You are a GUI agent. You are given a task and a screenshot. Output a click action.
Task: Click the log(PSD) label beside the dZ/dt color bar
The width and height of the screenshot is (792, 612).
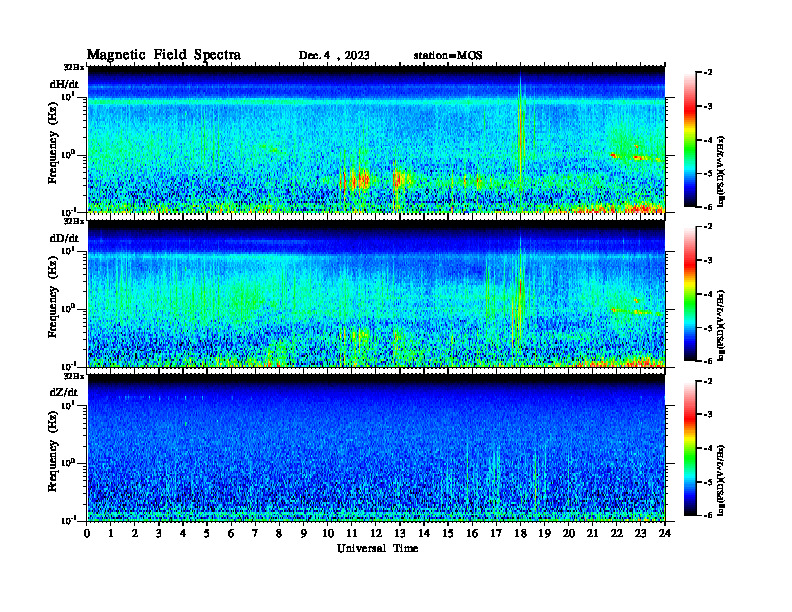tap(721, 480)
